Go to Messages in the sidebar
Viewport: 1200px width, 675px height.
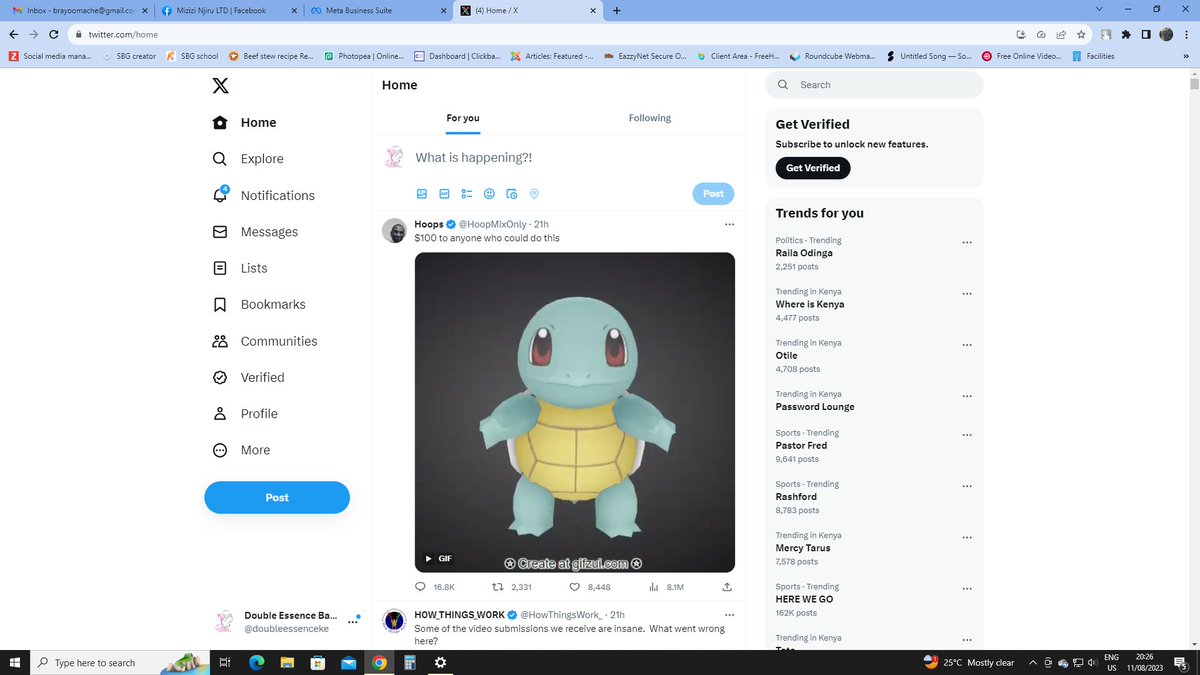click(255, 232)
